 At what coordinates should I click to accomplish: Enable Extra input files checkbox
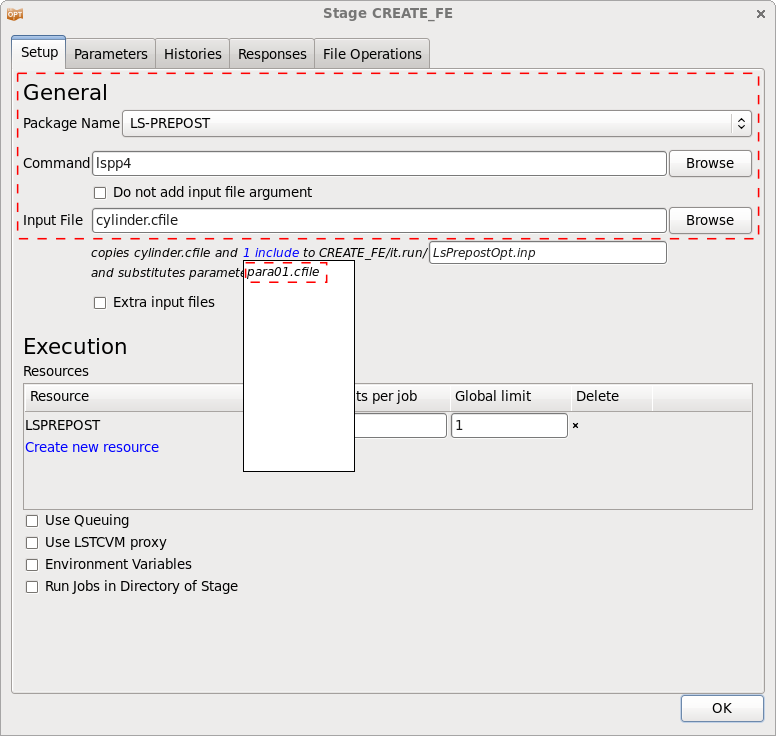[x=100, y=302]
